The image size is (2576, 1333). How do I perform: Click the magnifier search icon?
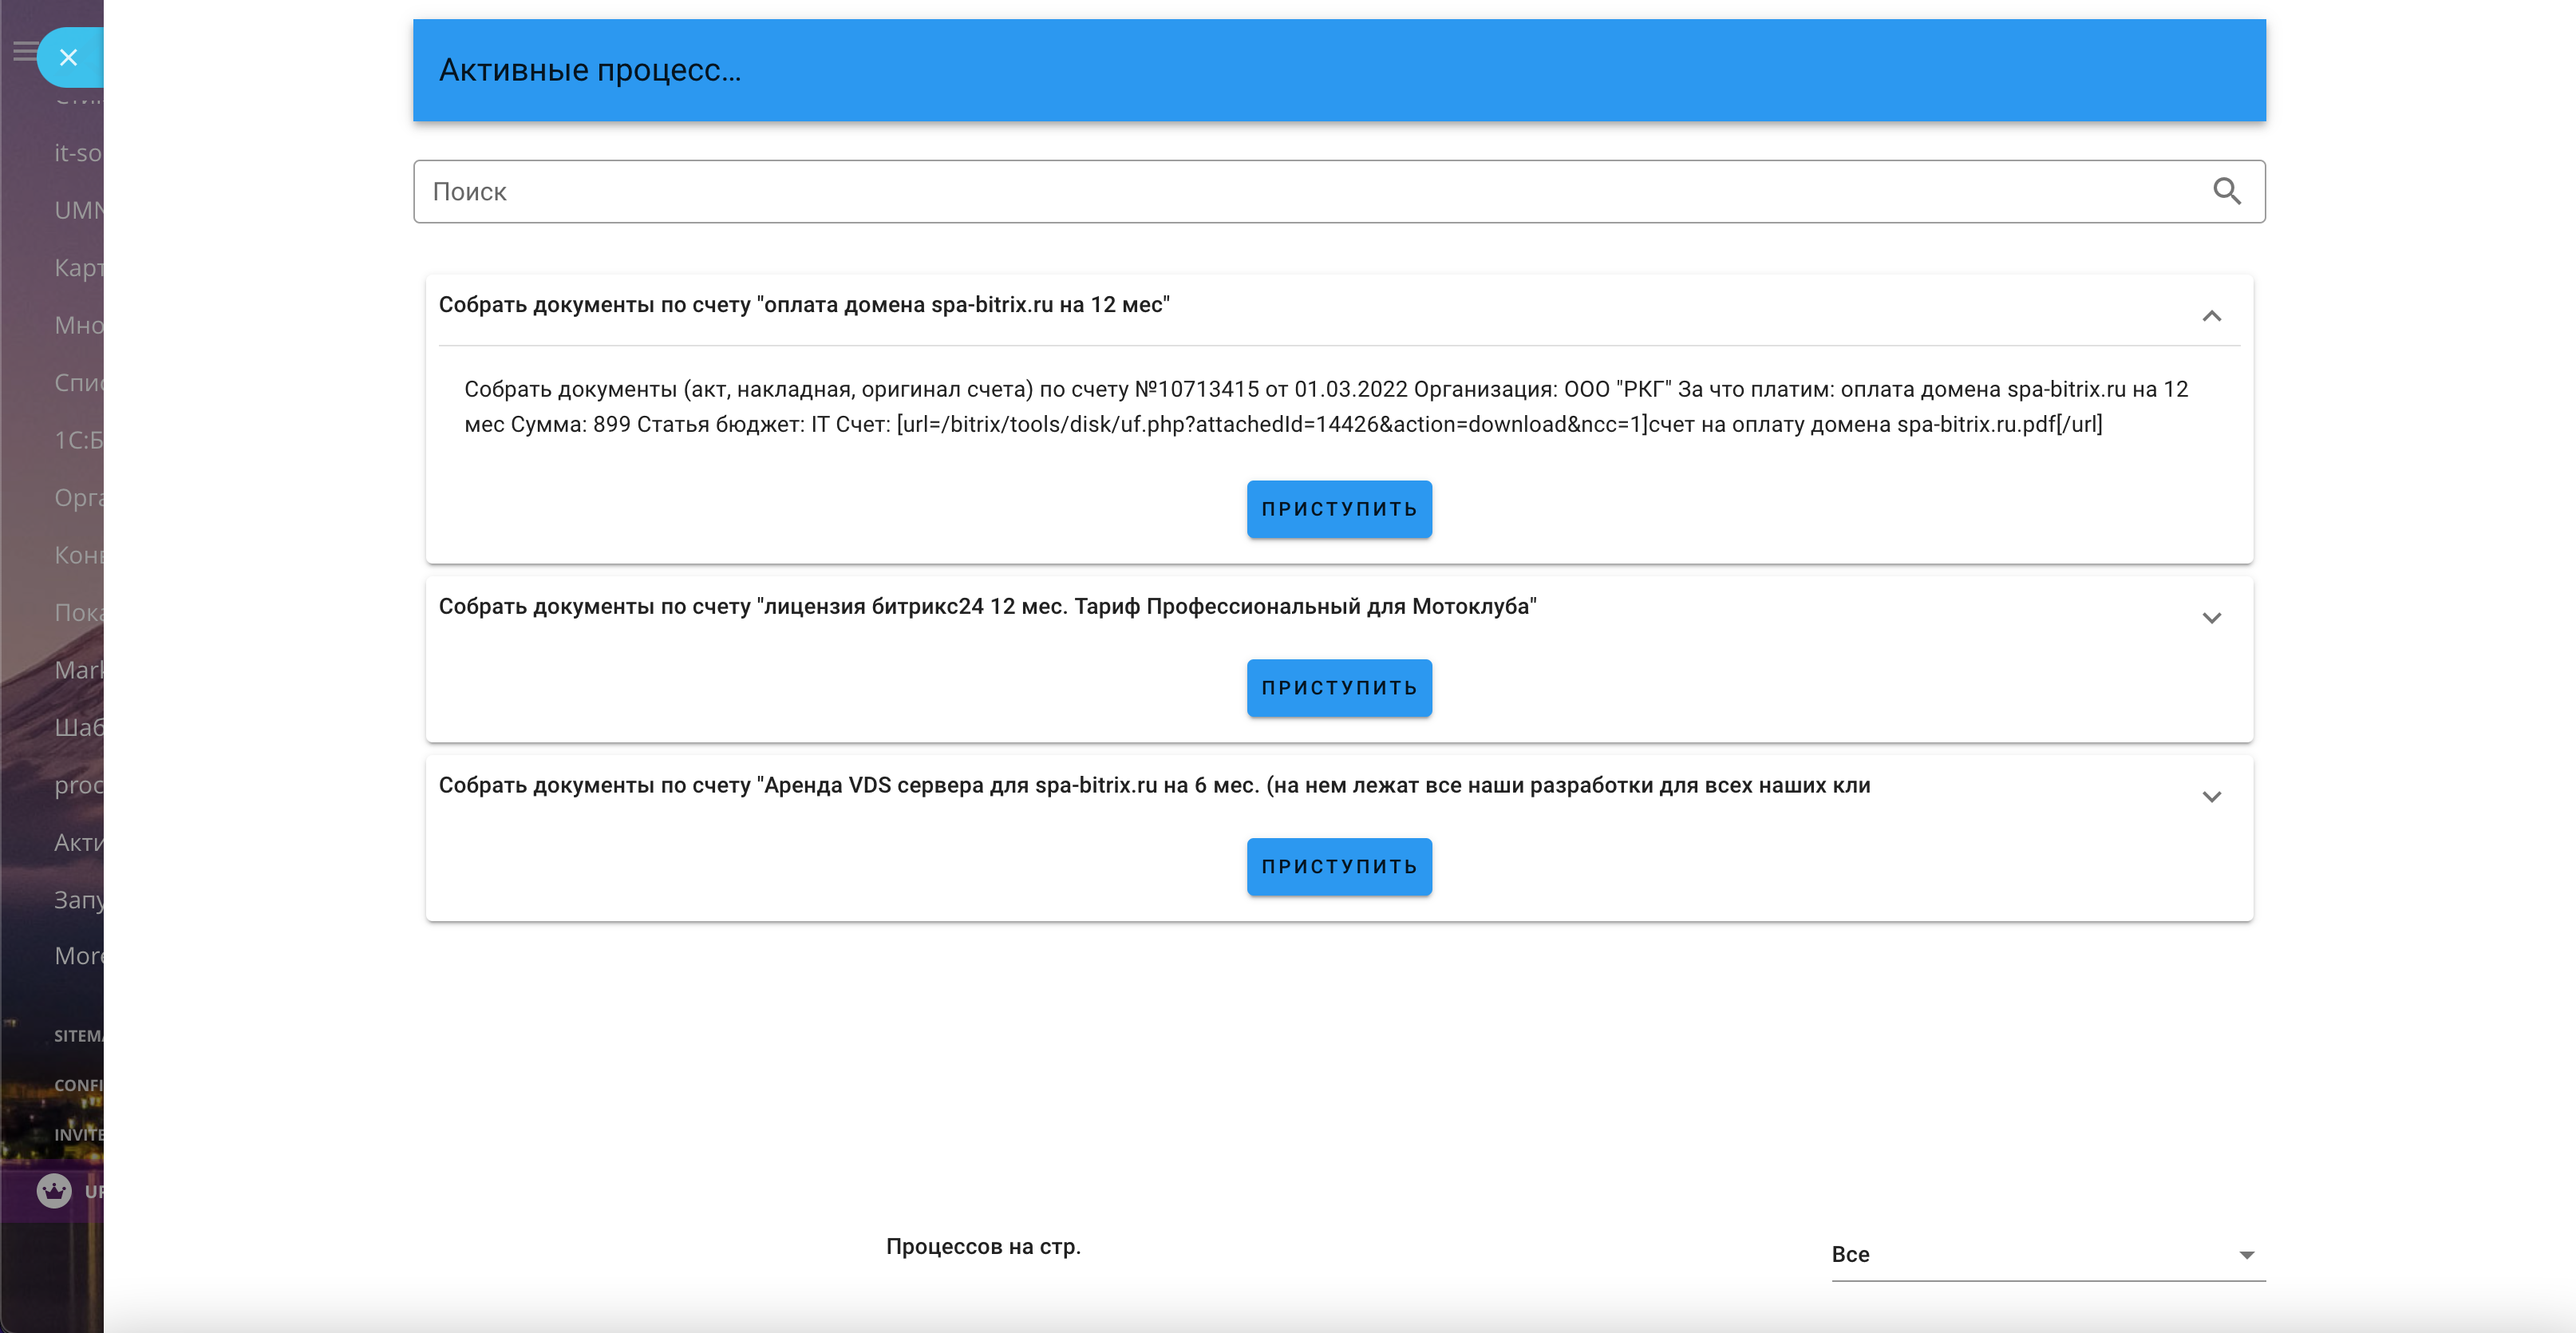click(2226, 191)
